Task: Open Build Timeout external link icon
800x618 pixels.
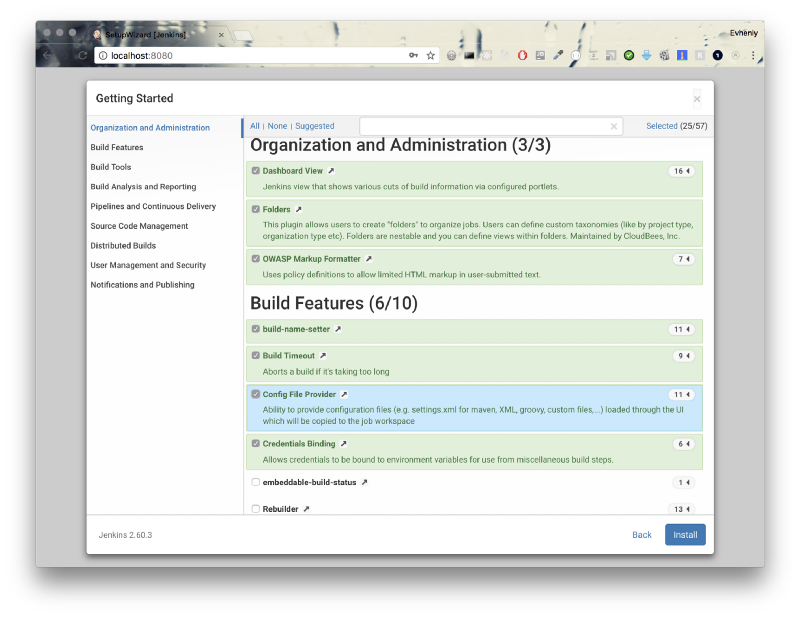Action: (x=323, y=356)
